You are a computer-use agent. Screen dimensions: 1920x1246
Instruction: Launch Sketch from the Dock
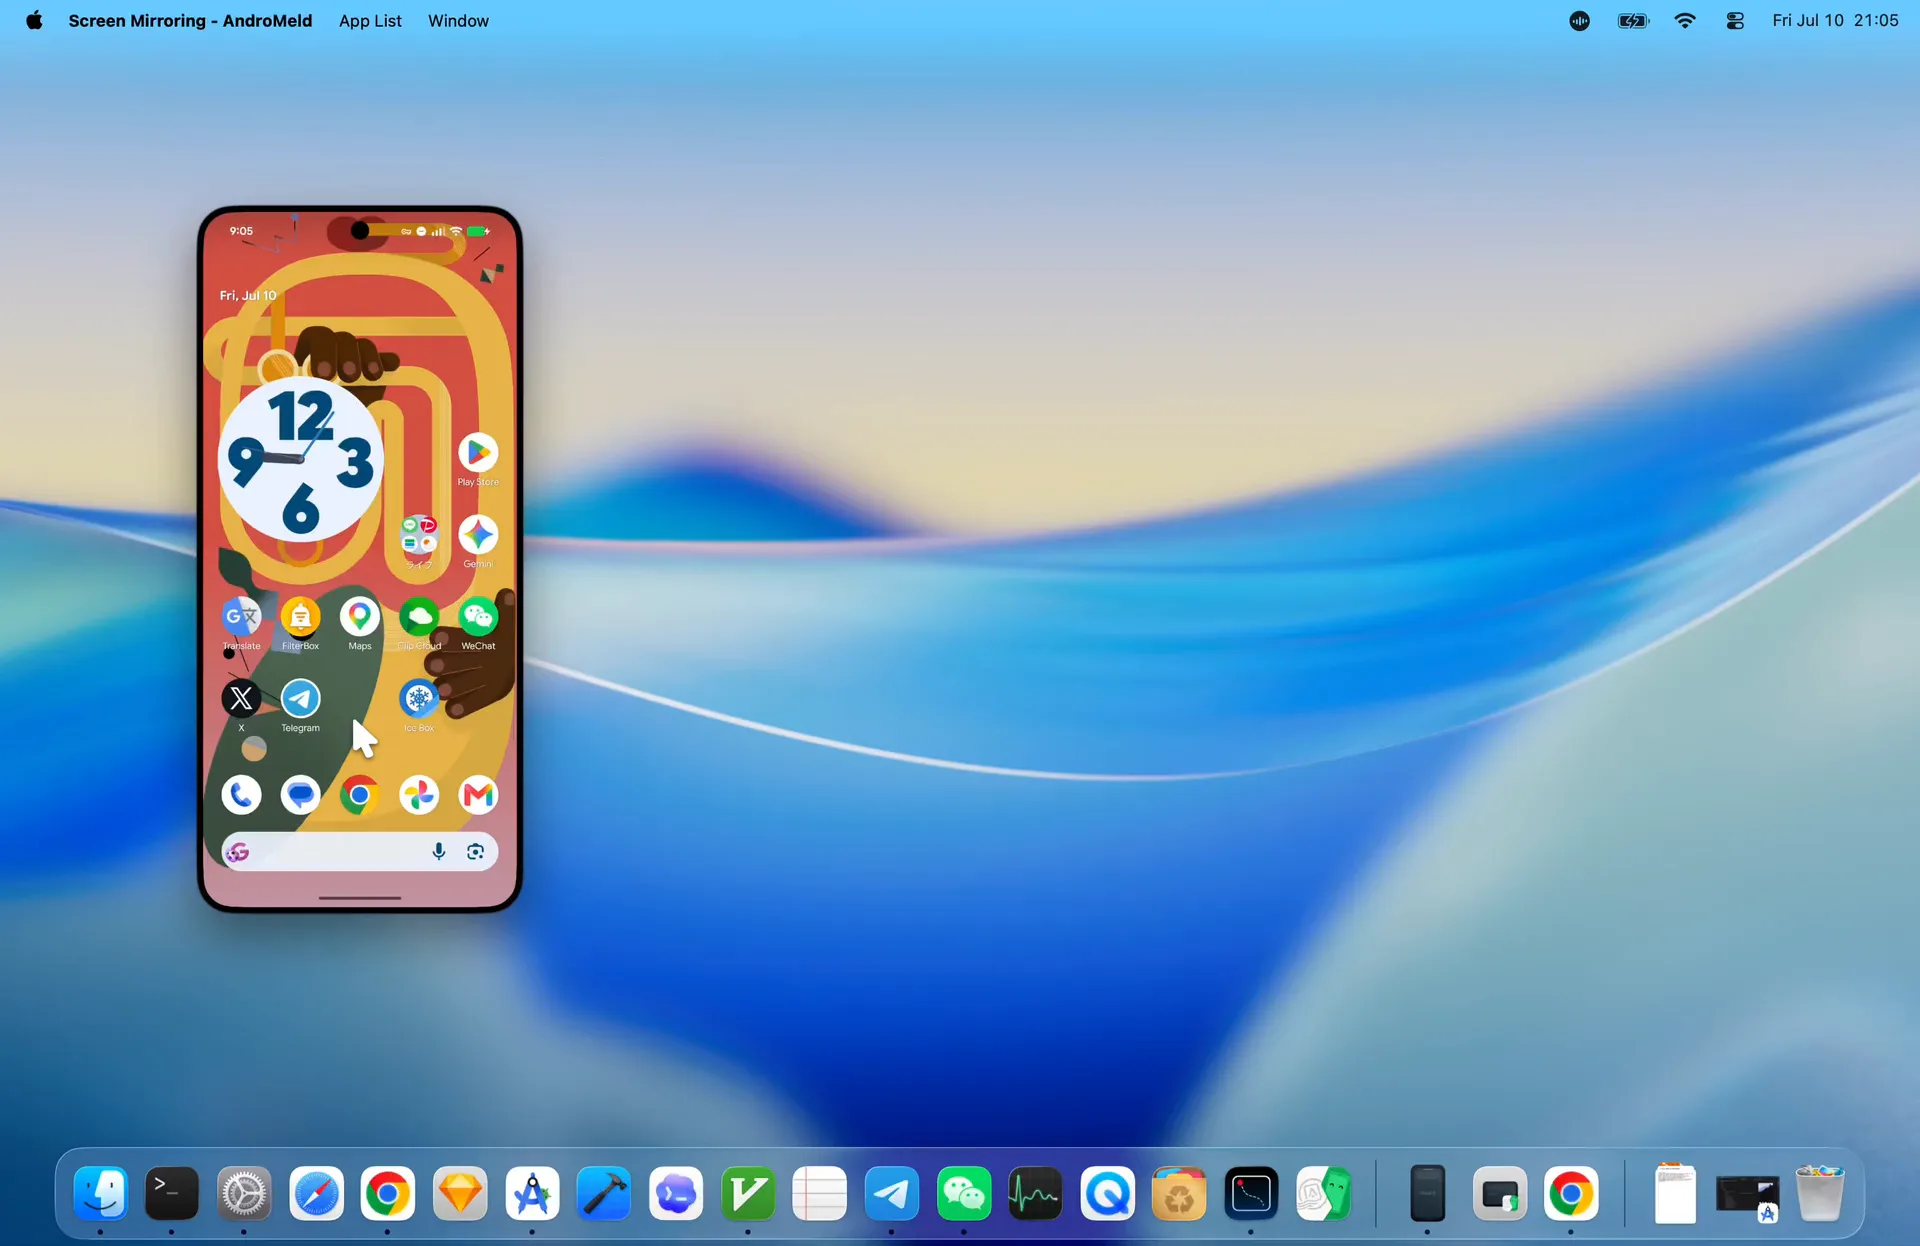tap(460, 1193)
